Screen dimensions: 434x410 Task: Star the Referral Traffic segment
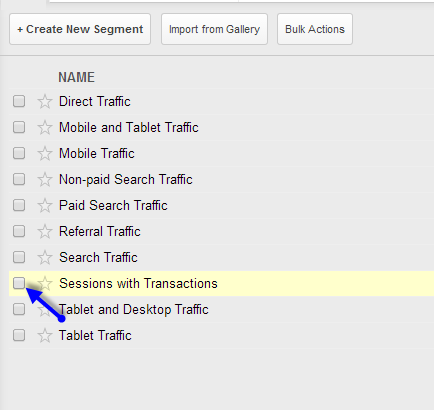tap(45, 232)
